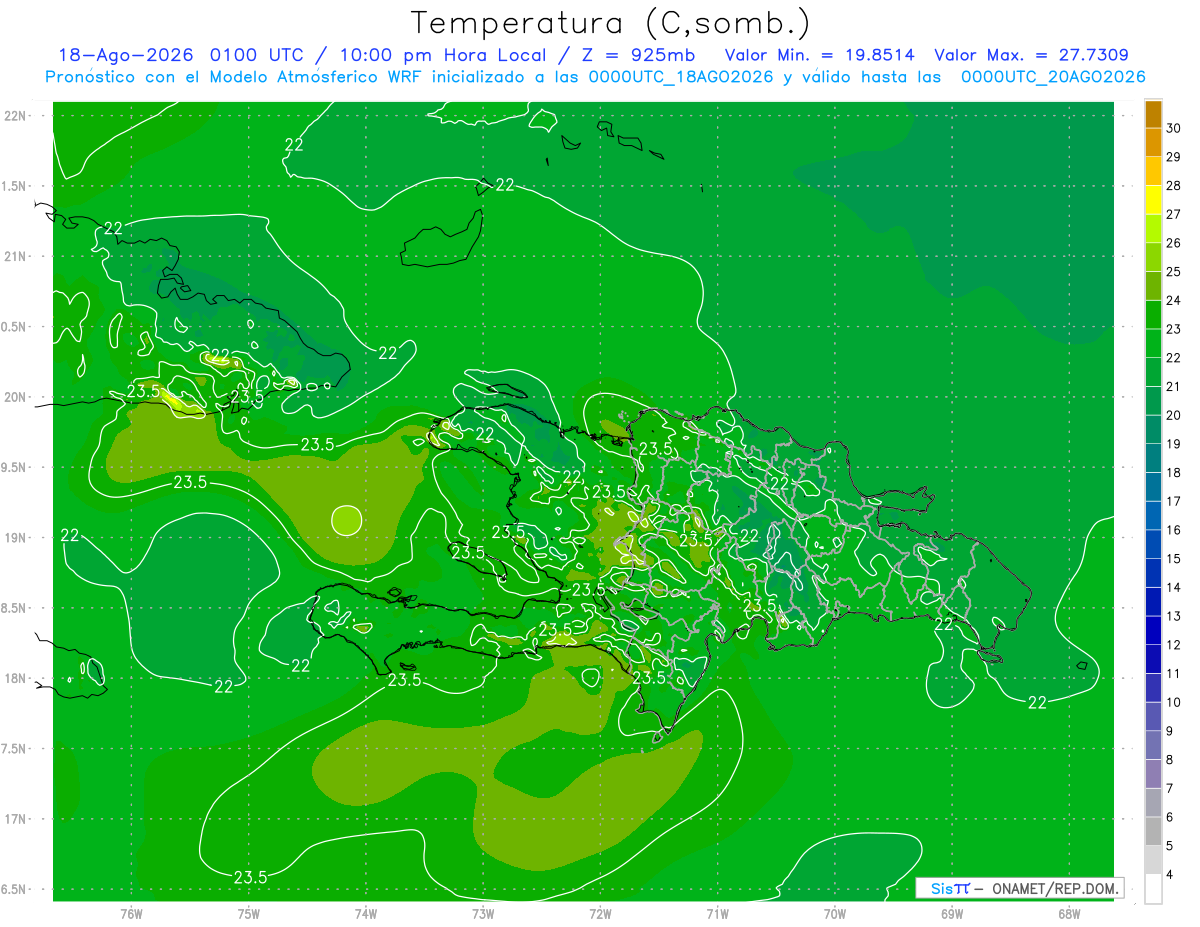
Task: Click the '69W' longitude axis label
Action: (x=952, y=913)
